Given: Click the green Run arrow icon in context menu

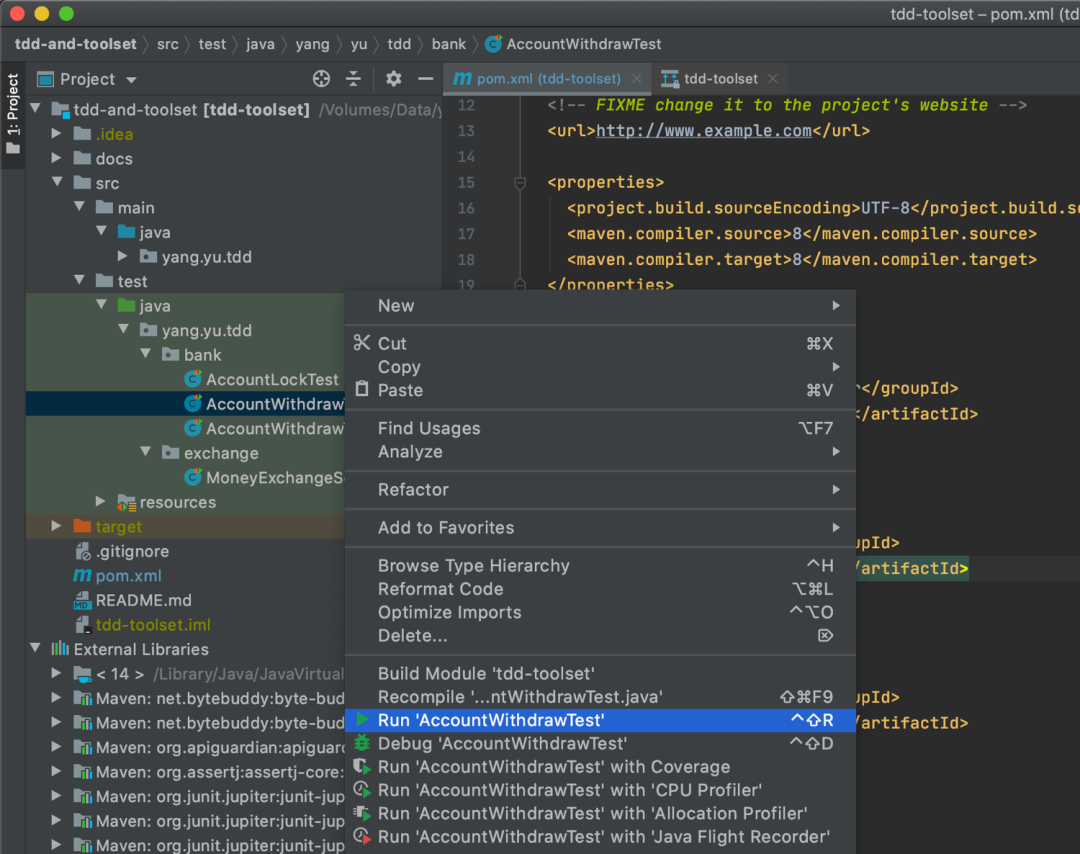Looking at the screenshot, I should 362,720.
